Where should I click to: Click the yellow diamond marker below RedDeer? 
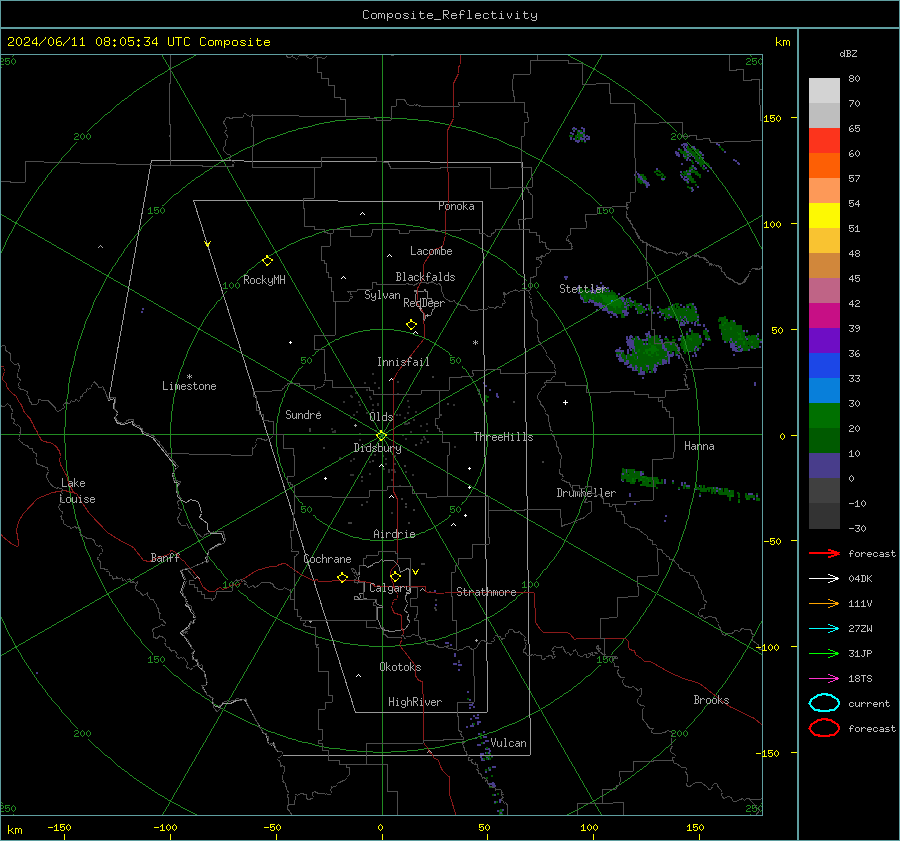coord(411,325)
